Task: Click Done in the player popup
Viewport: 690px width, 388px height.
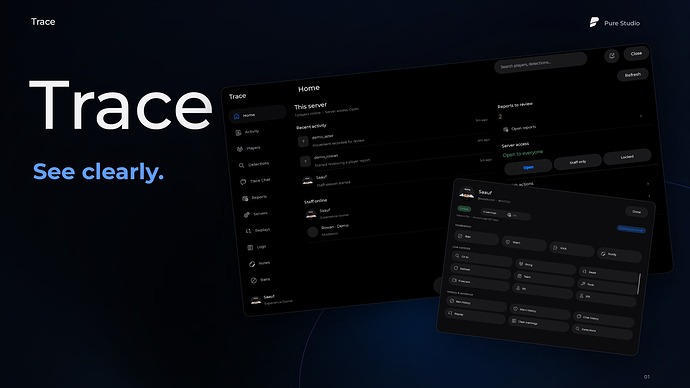Action: point(636,212)
